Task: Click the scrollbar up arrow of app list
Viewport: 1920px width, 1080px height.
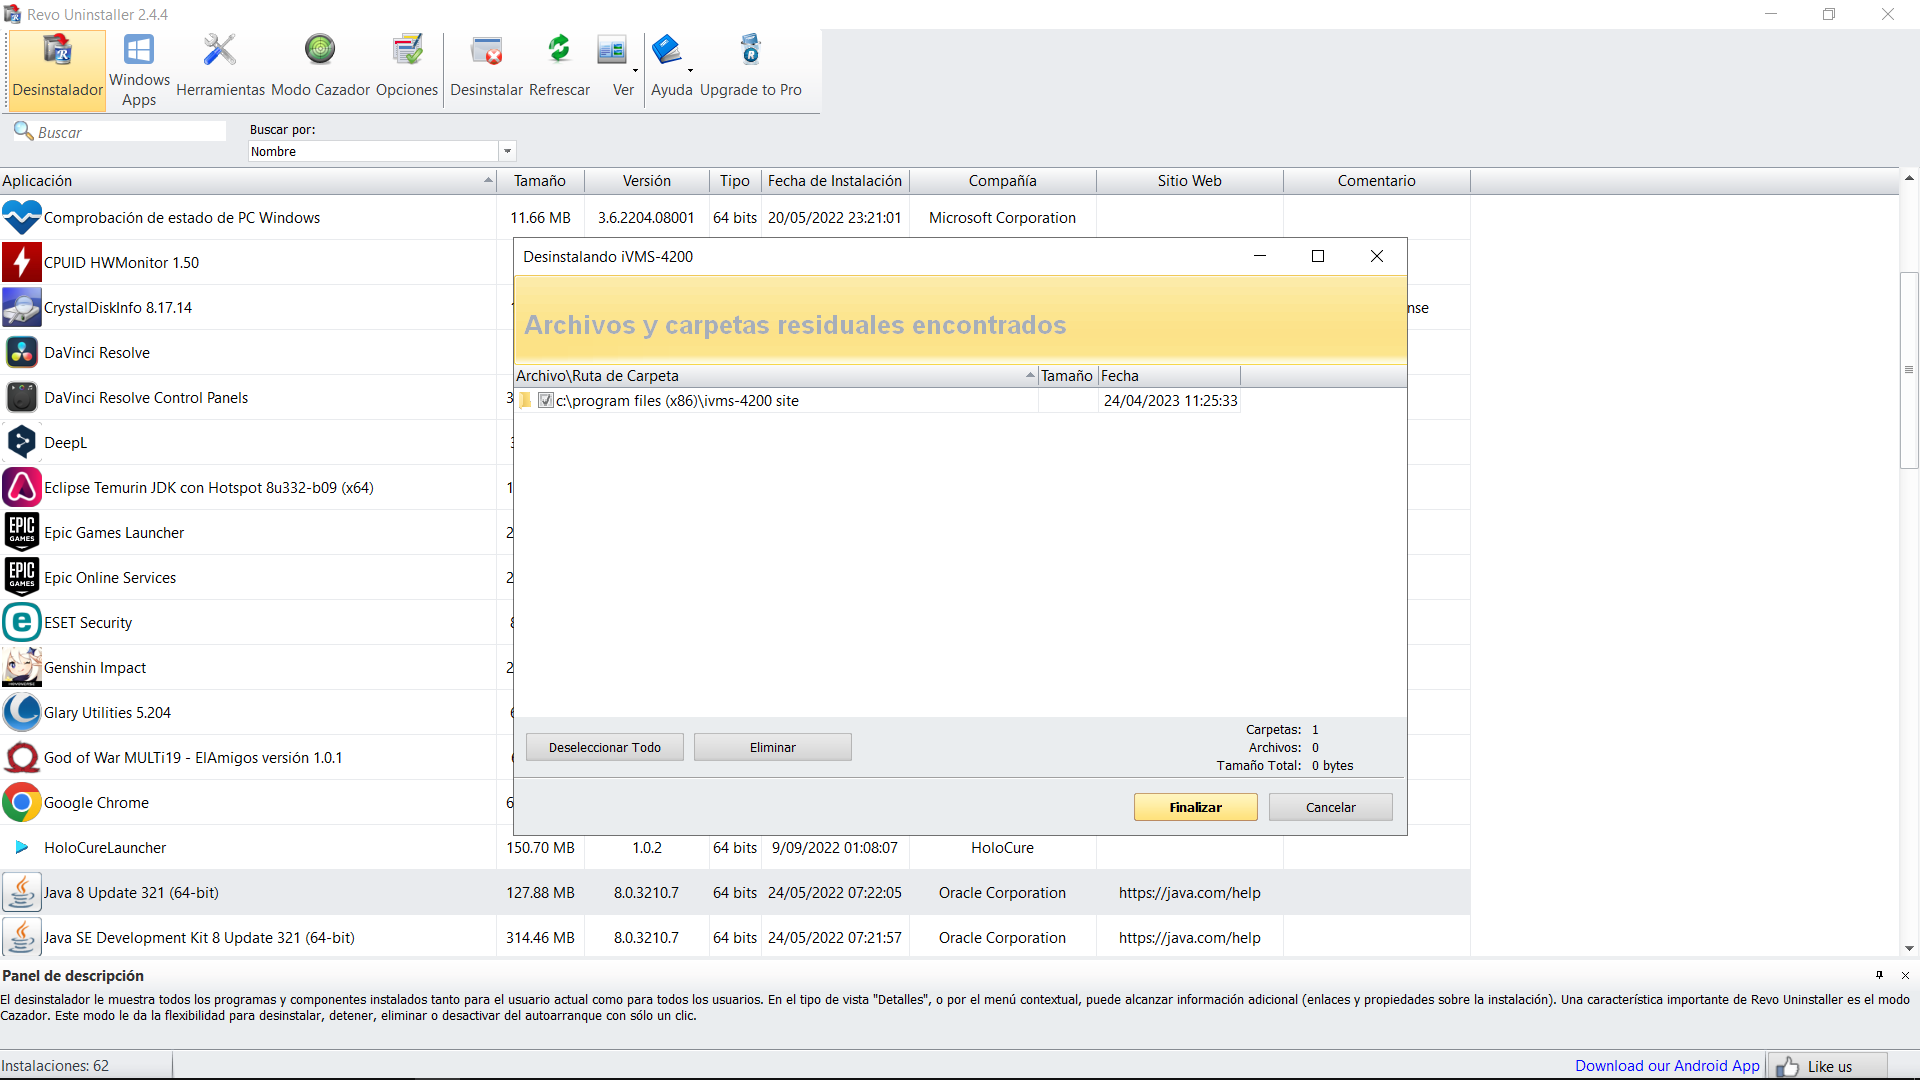Action: click(x=1909, y=178)
